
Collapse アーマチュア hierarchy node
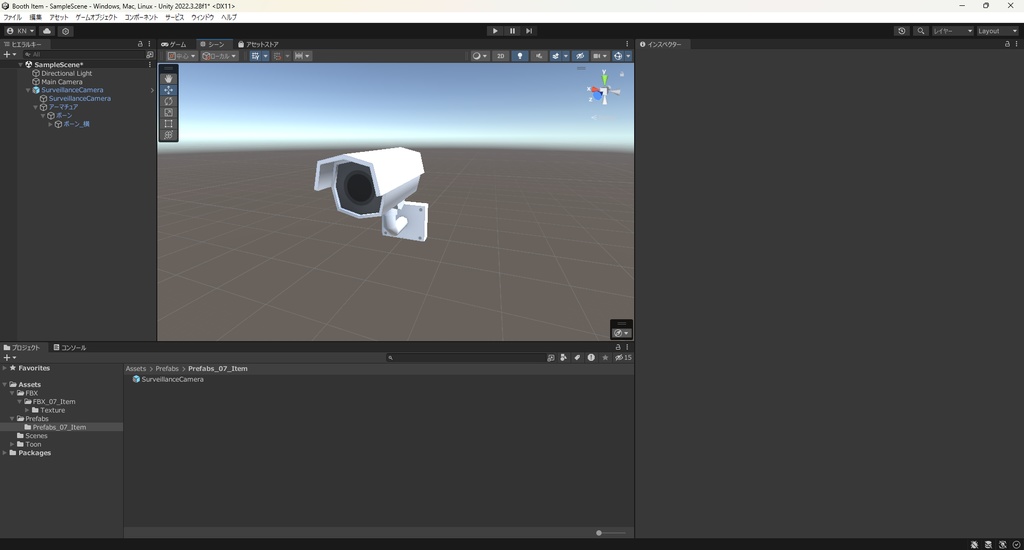click(35, 107)
